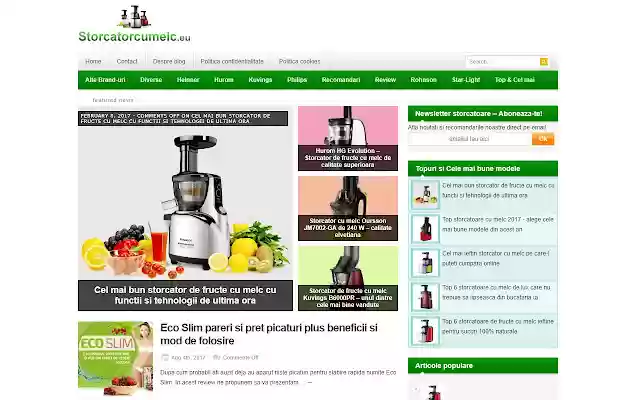
Task: Click the Storcatorcumelc.eu site logo
Action: click(134, 24)
